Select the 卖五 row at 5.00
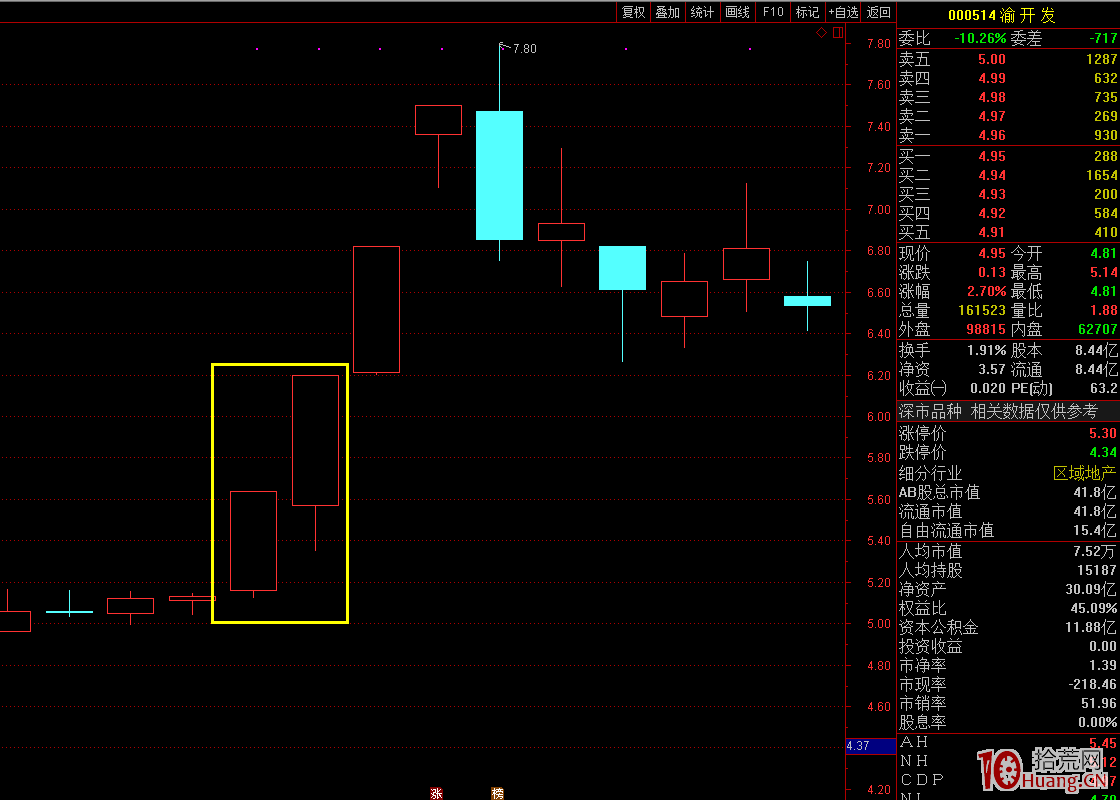1120x800 pixels. (1008, 59)
